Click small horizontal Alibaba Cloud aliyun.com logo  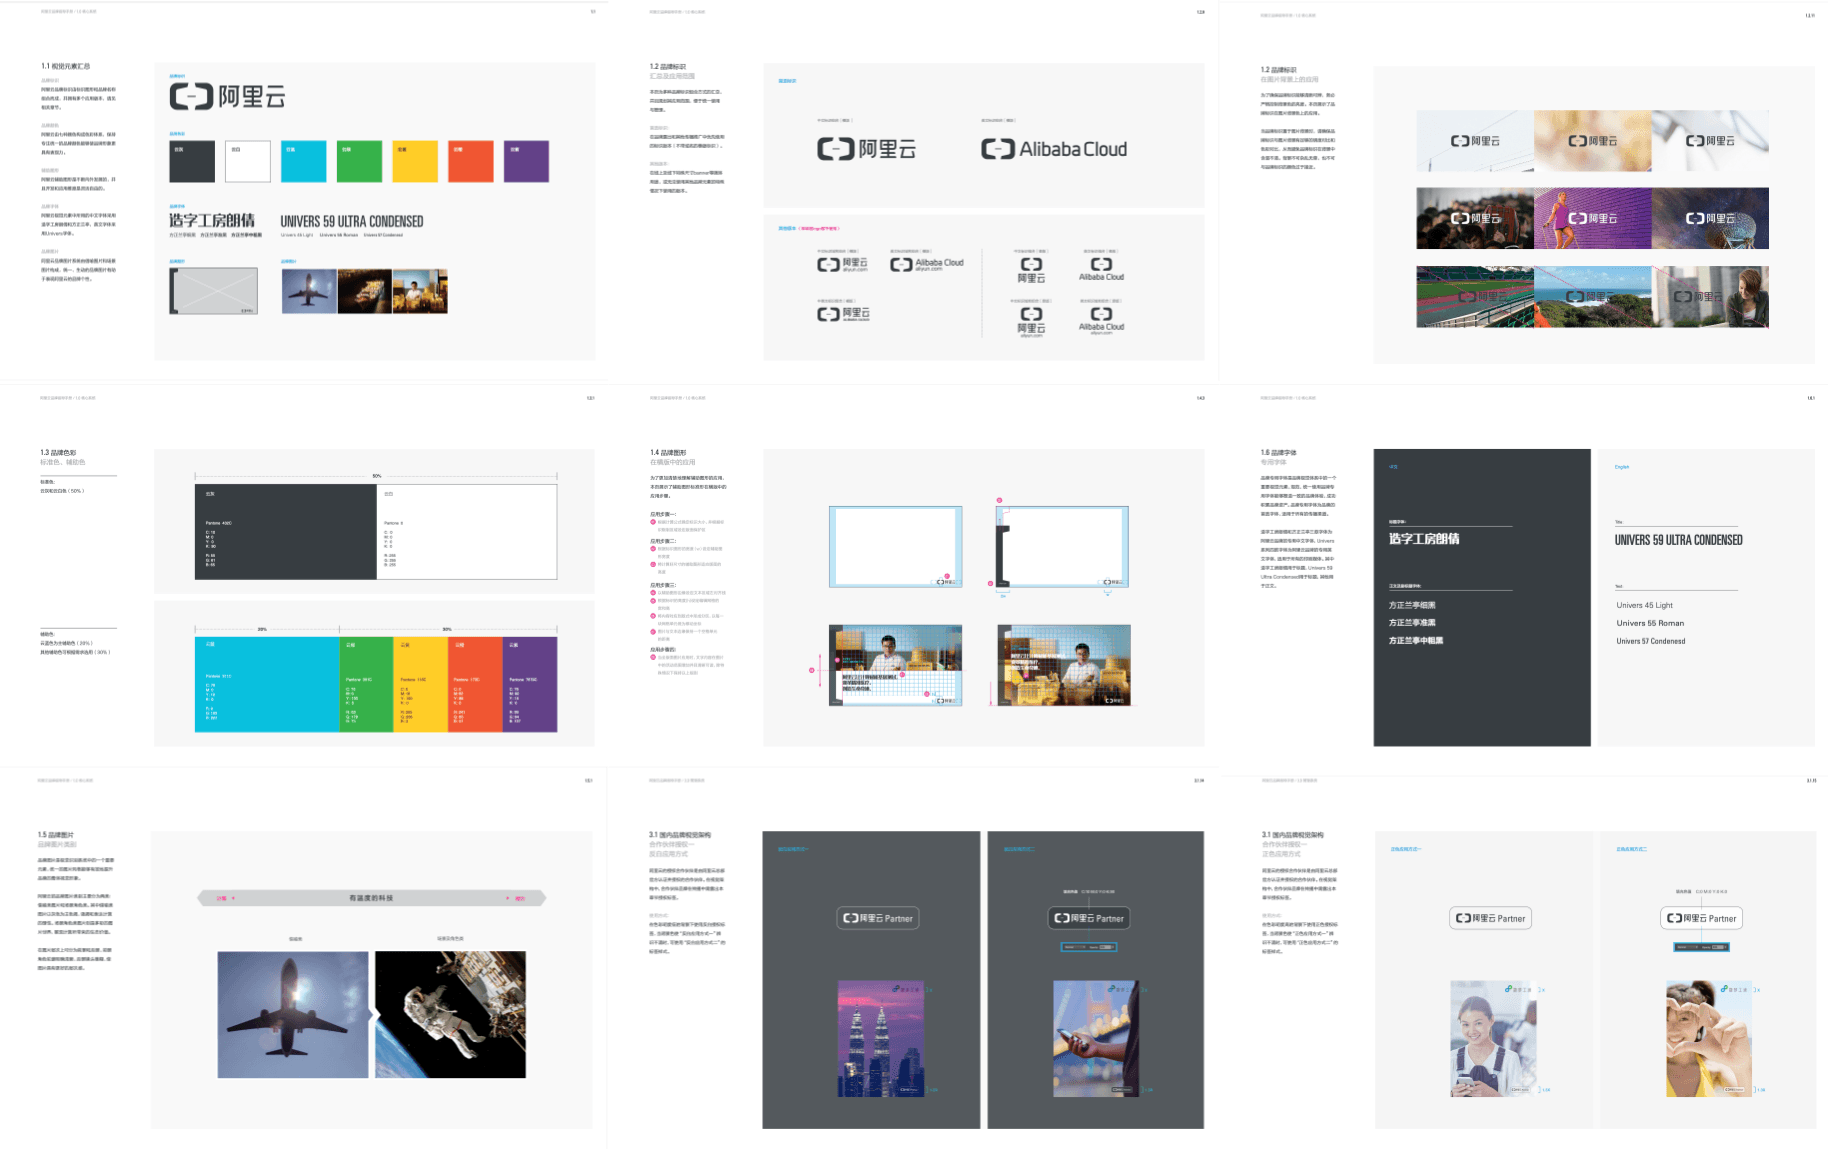[x=927, y=264]
